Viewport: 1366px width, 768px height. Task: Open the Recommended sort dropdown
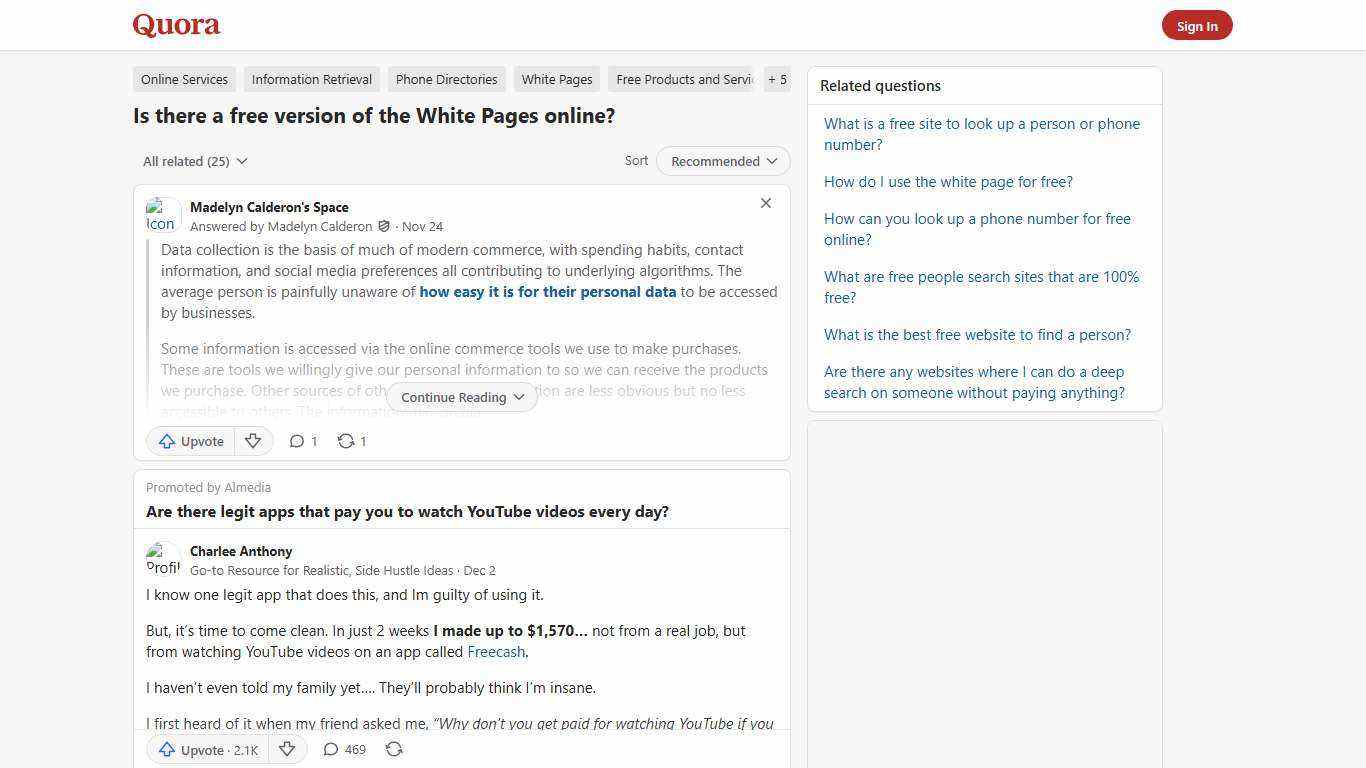[722, 161]
